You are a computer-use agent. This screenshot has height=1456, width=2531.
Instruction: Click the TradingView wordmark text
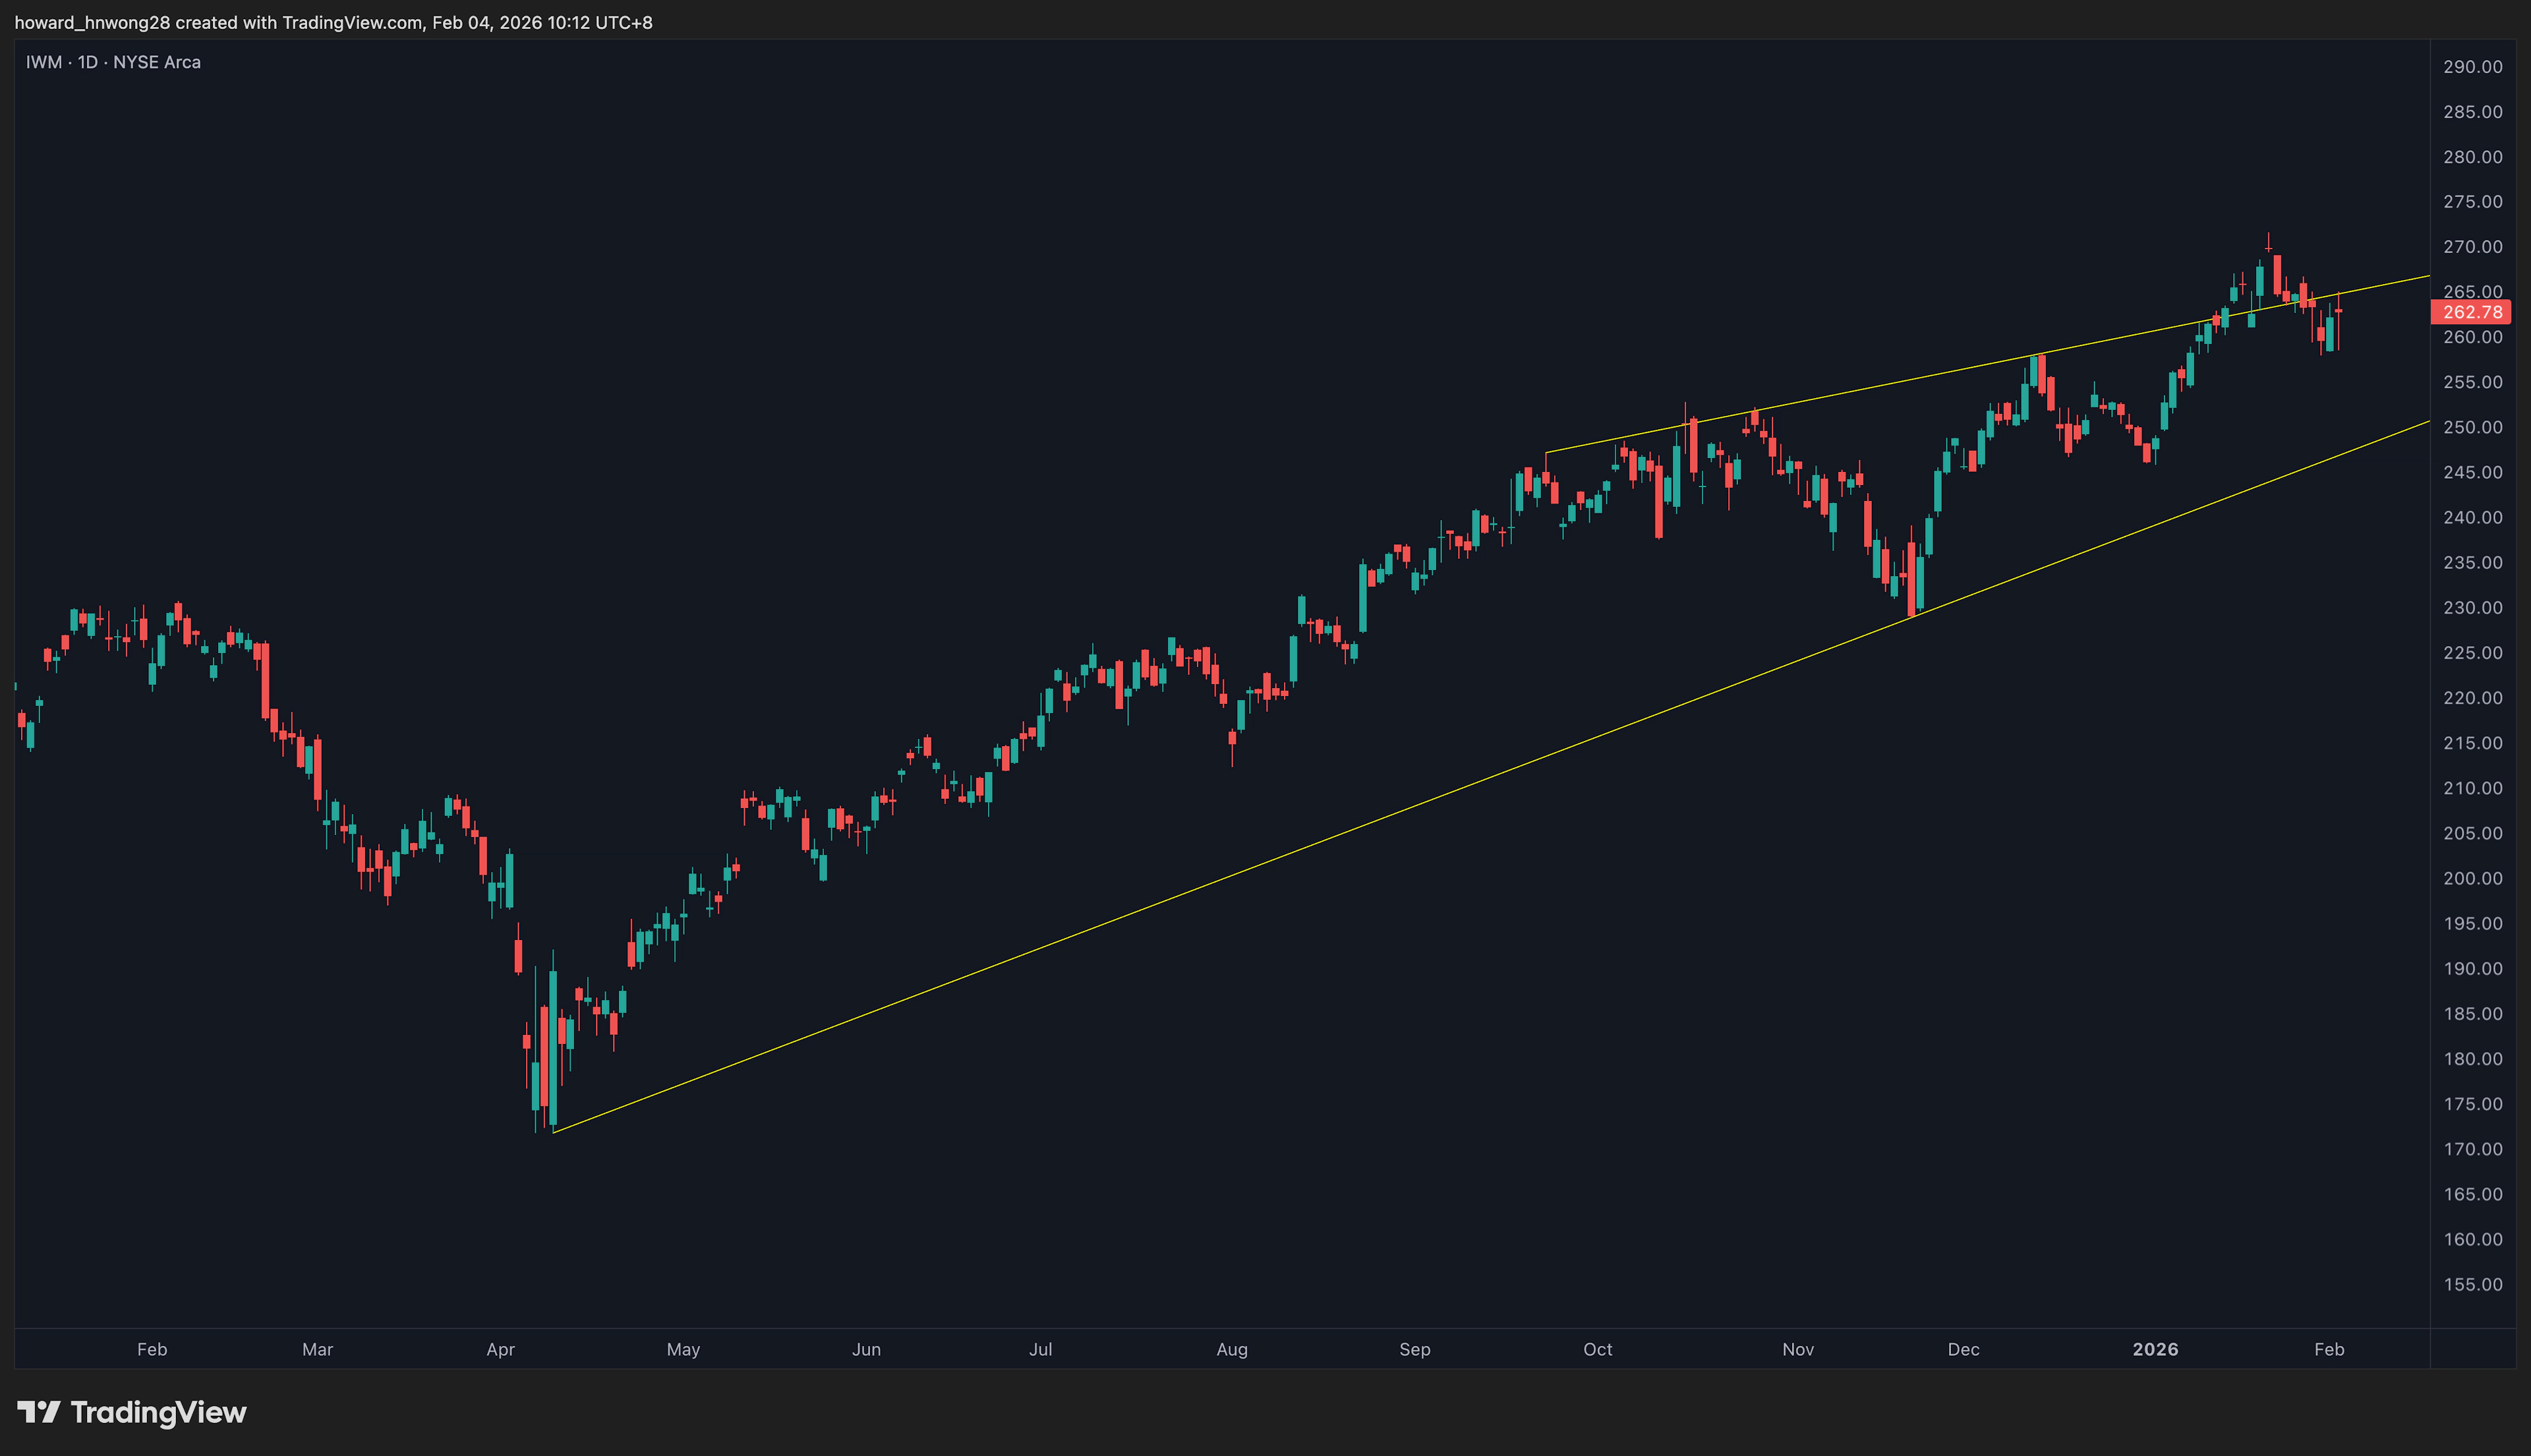pos(158,1412)
